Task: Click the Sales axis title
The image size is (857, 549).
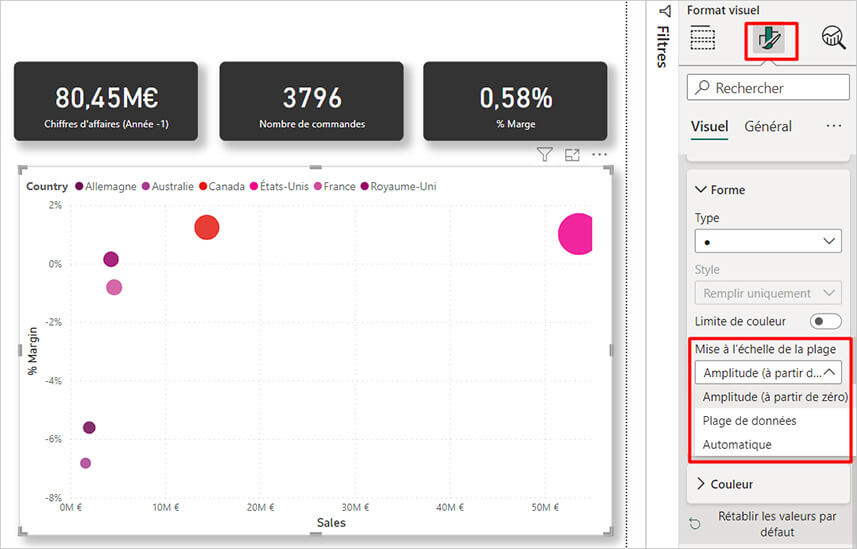Action: point(331,523)
